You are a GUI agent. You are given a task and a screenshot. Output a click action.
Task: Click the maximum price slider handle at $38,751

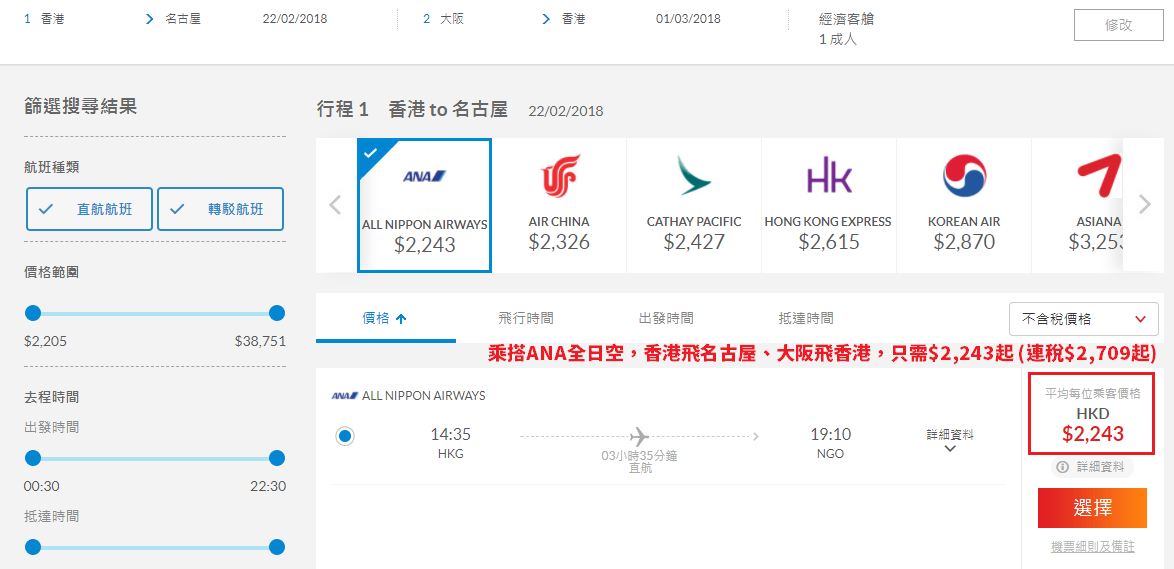(277, 313)
